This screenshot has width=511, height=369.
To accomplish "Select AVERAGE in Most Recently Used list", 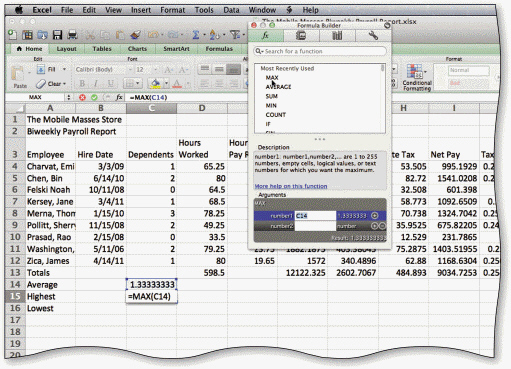I will coord(278,87).
